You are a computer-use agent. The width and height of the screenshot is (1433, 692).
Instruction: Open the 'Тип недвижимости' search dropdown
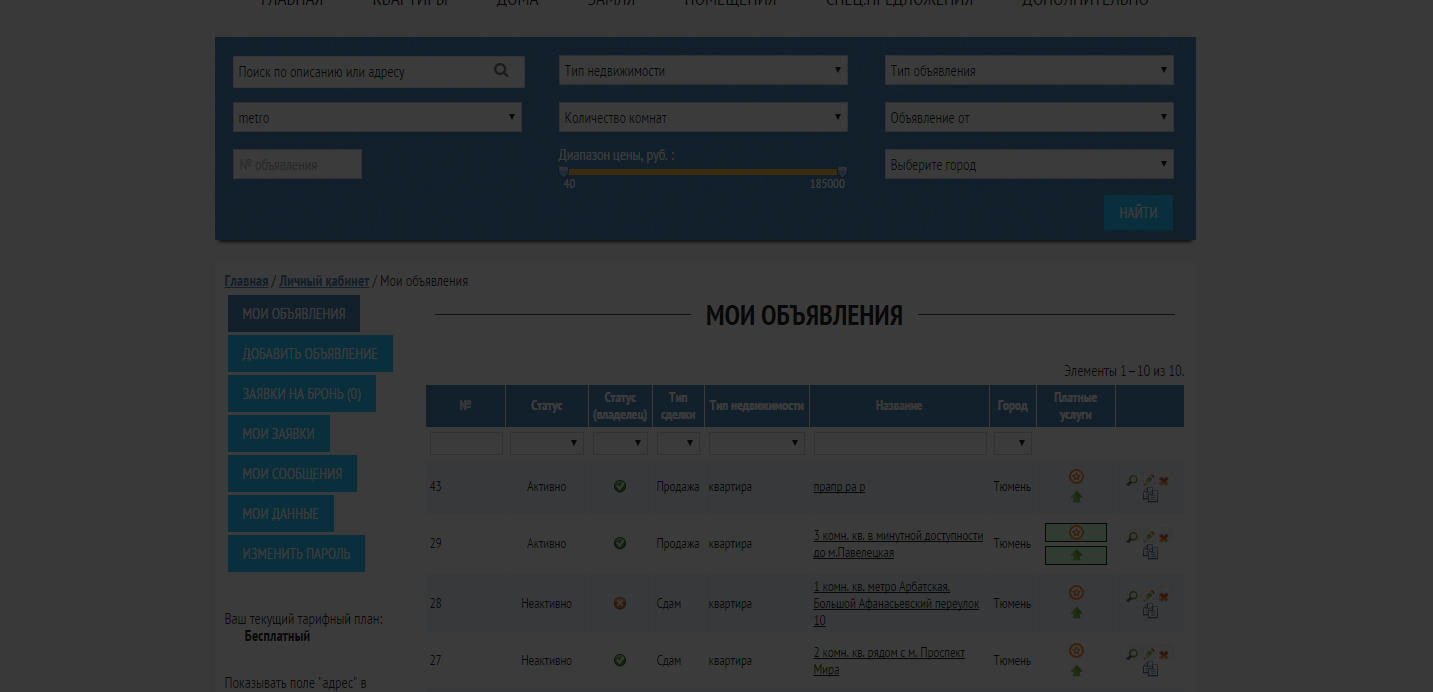pyautogui.click(x=703, y=70)
